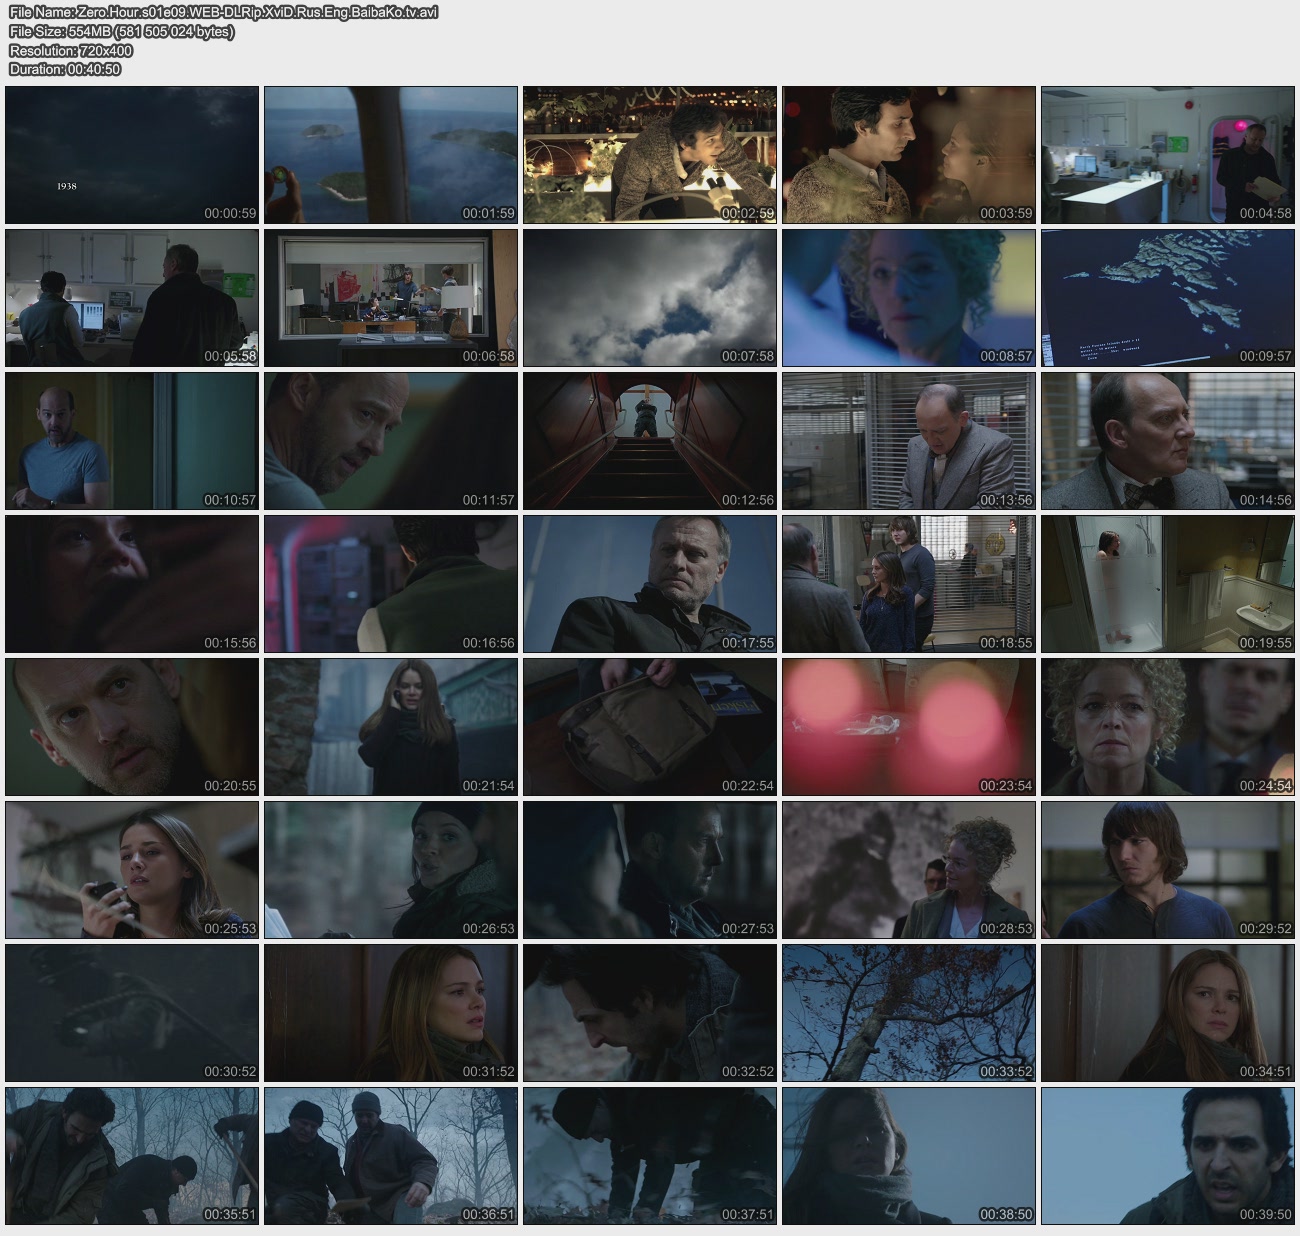Click the cloudy sky thumbnail at 00:07:58

[x=650, y=298]
